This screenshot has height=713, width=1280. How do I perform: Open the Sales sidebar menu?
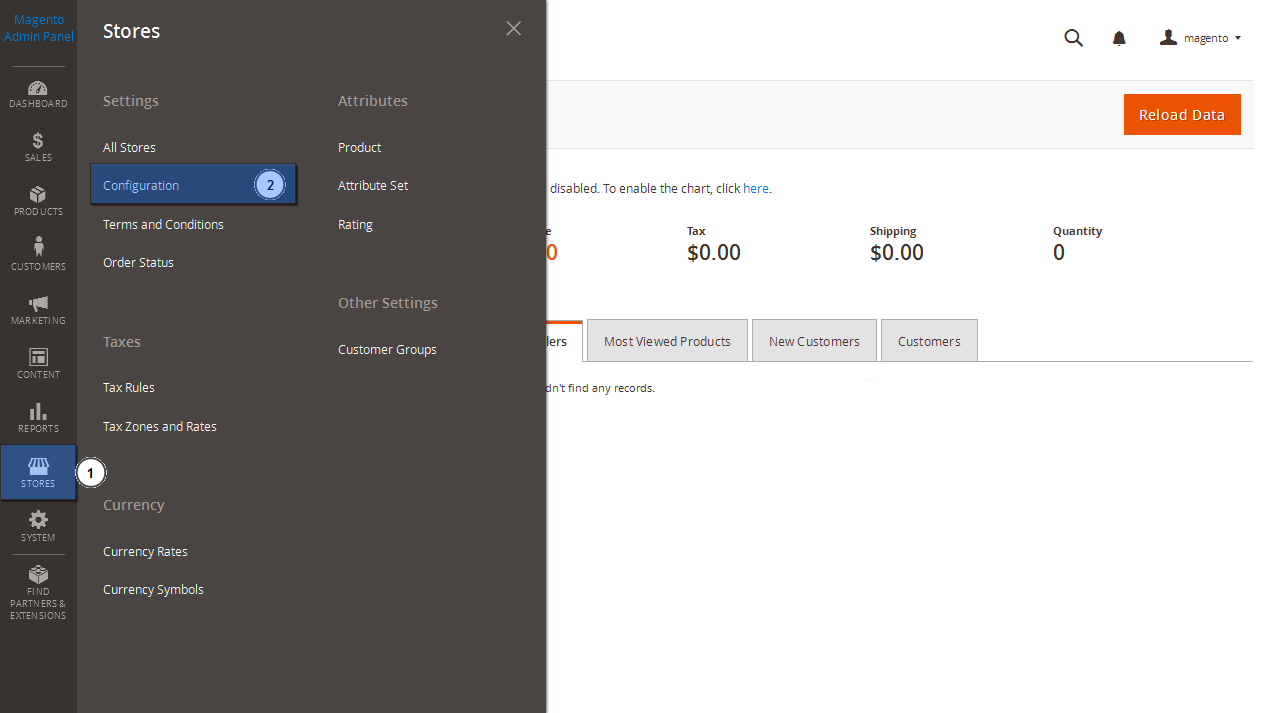click(x=38, y=148)
